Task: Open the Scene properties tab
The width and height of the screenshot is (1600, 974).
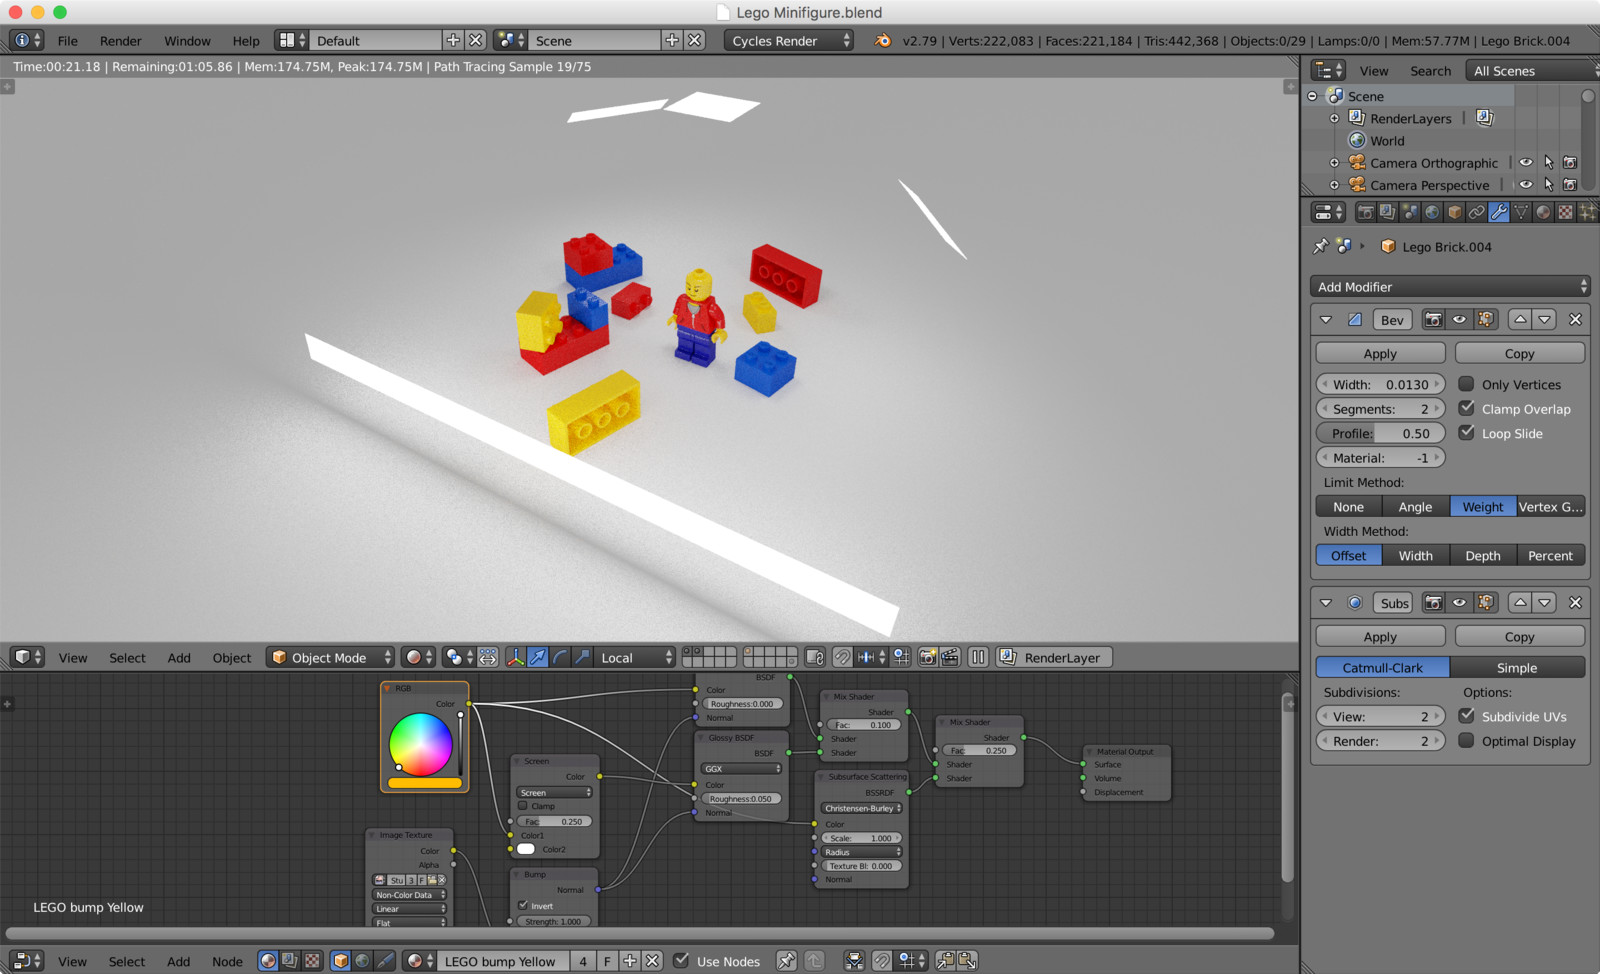Action: click(1410, 212)
